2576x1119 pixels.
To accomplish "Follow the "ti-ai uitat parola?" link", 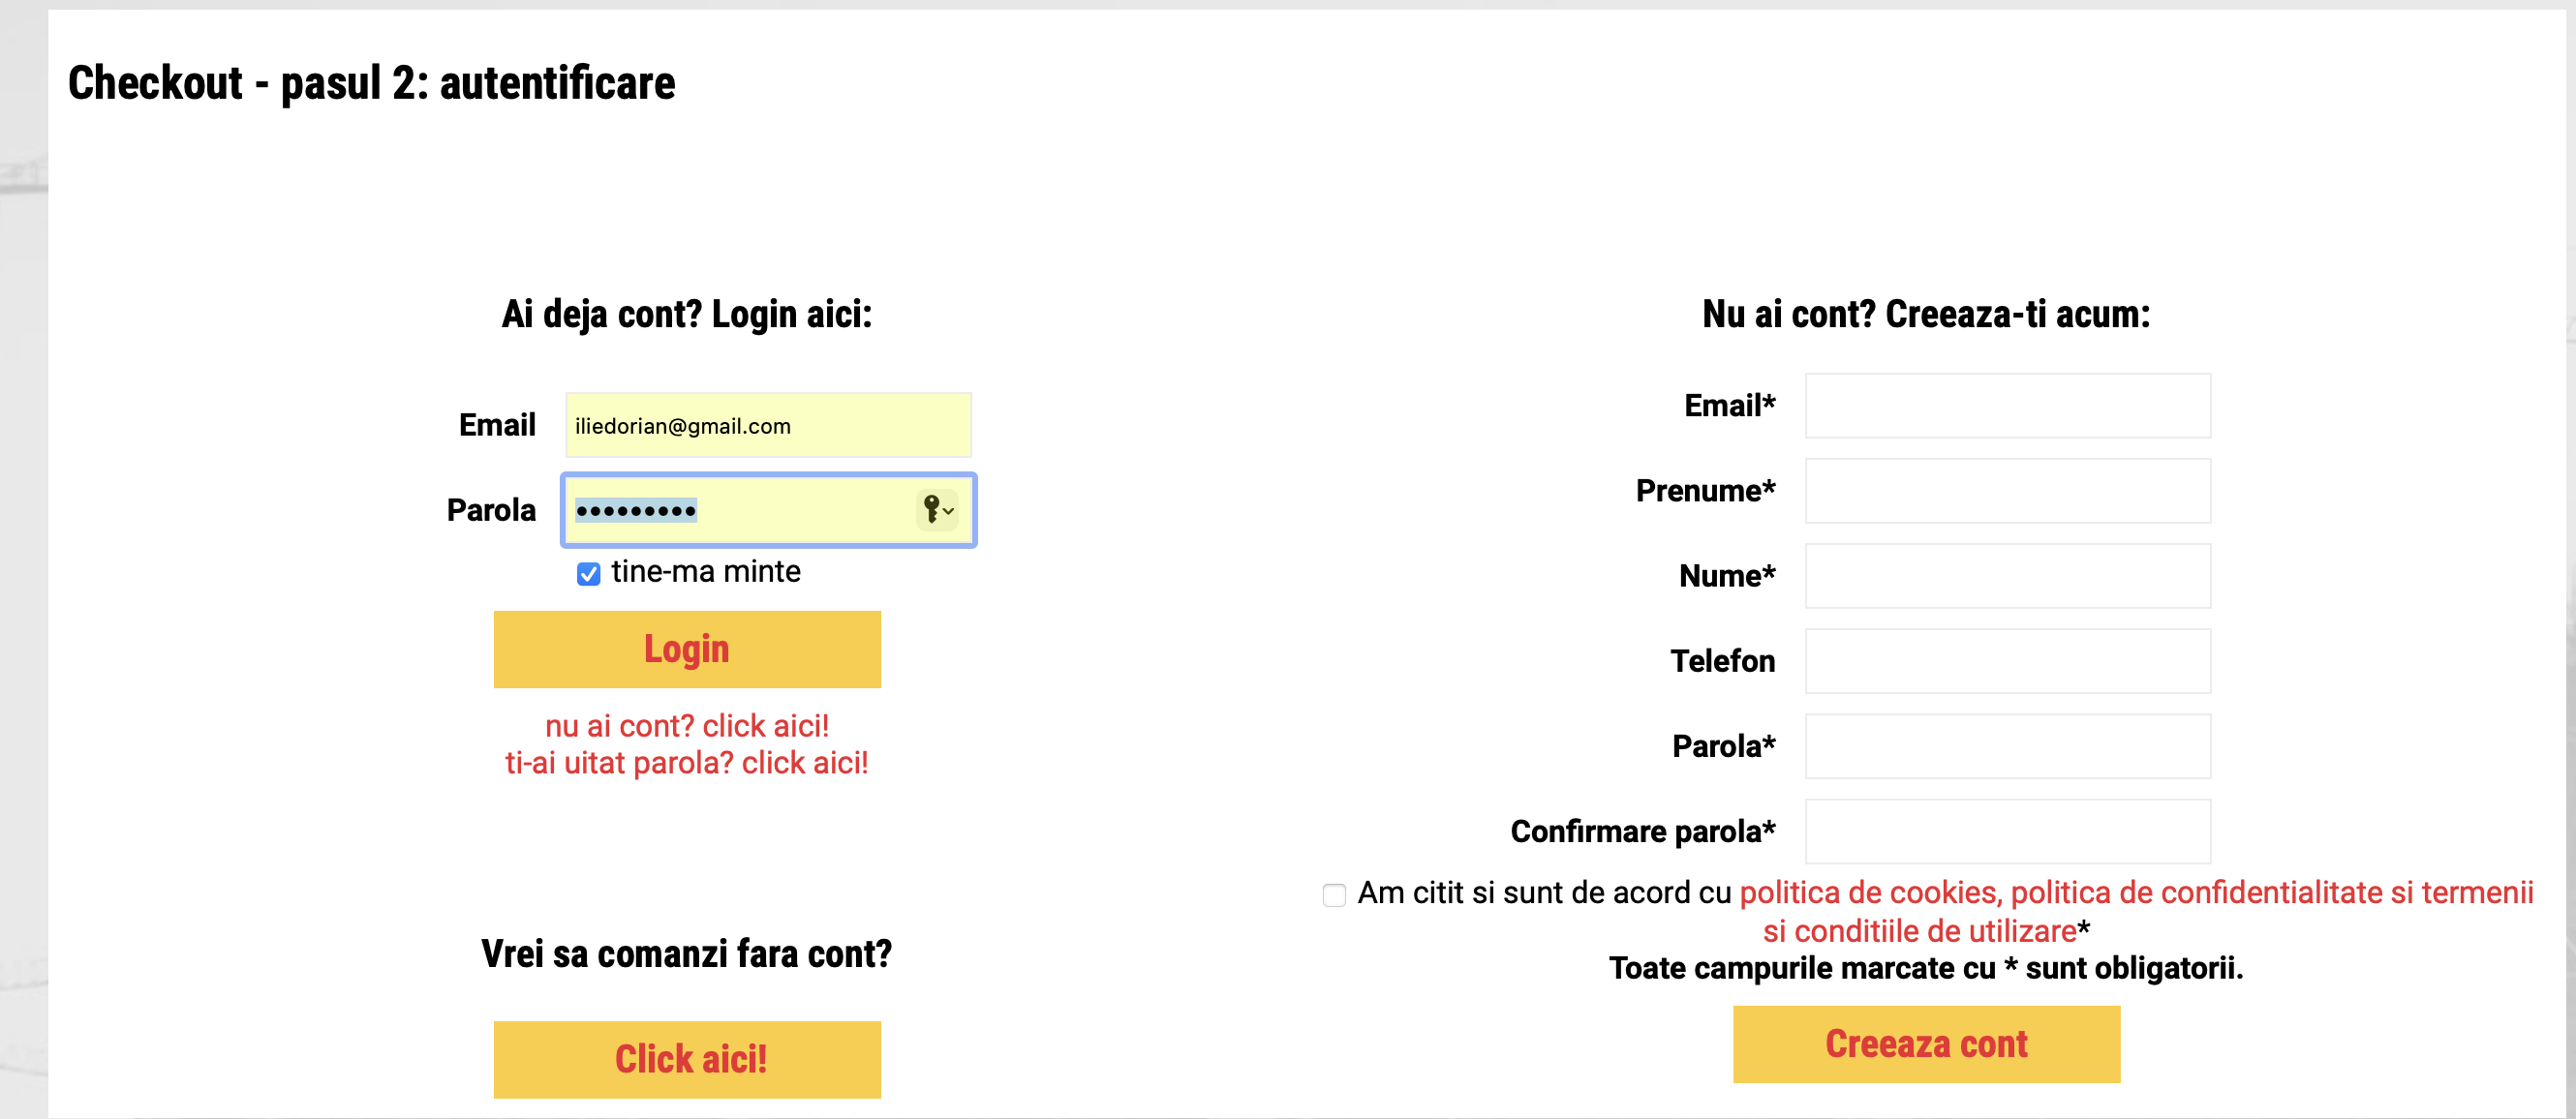I will 686,763.
